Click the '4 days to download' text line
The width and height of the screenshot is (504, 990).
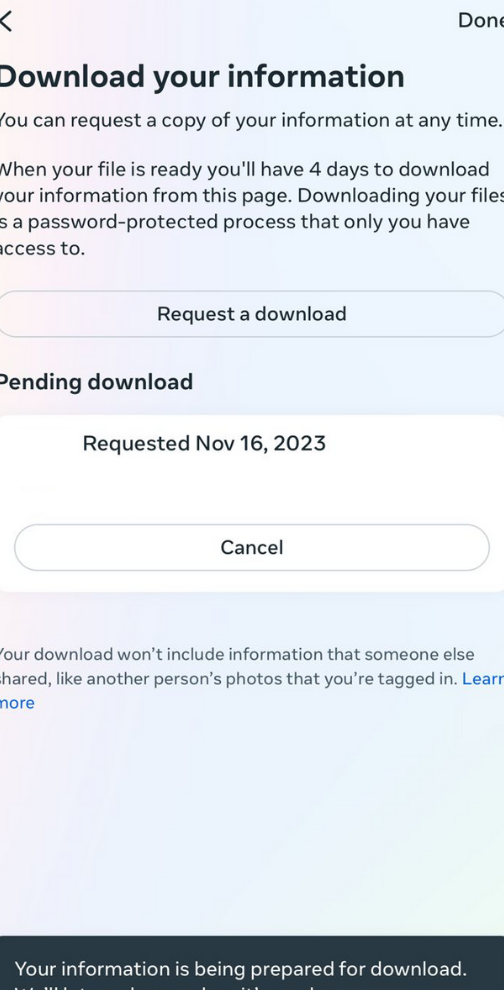point(244,170)
